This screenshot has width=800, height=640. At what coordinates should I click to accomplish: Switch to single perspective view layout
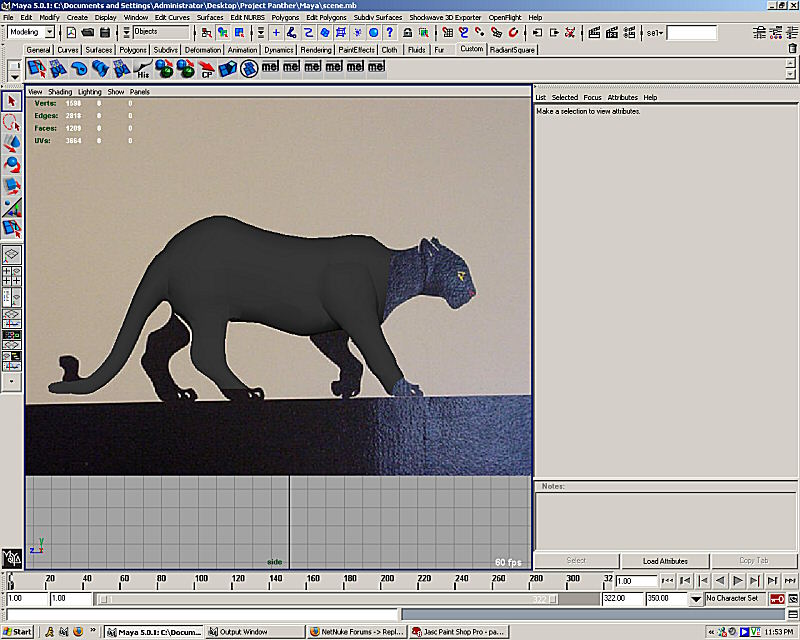(x=12, y=254)
